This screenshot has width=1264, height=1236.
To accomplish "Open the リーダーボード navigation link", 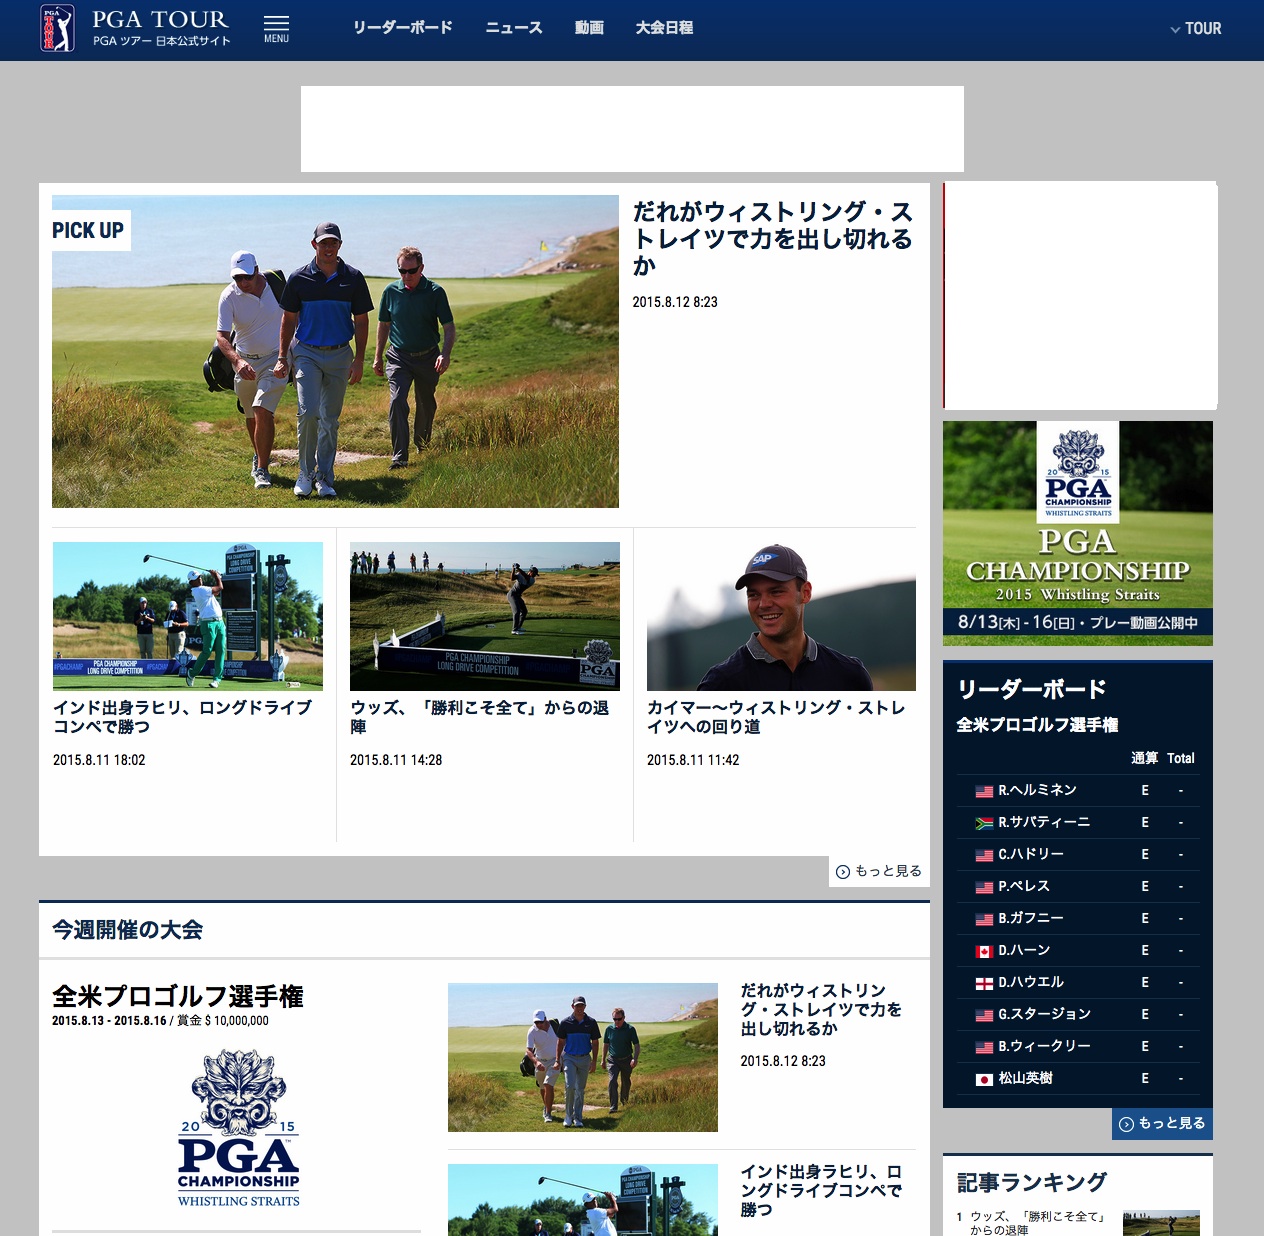I will pyautogui.click(x=403, y=28).
